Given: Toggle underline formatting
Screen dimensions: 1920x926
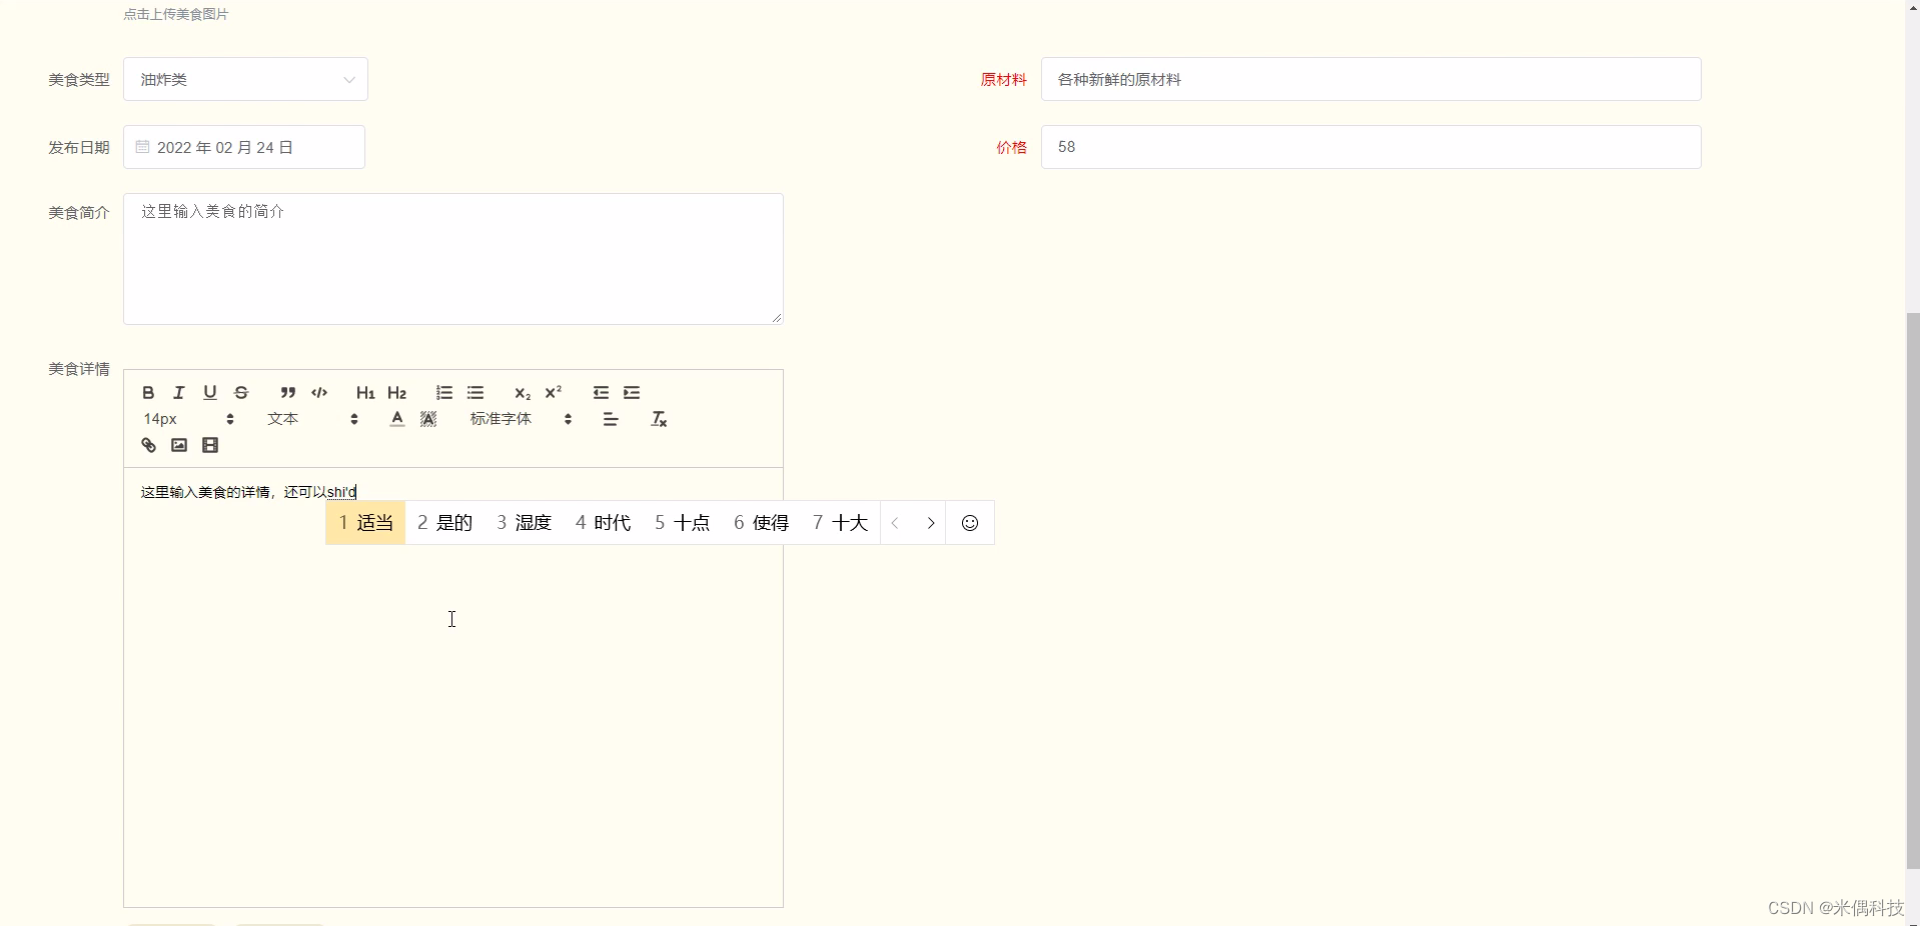Looking at the screenshot, I should (210, 392).
